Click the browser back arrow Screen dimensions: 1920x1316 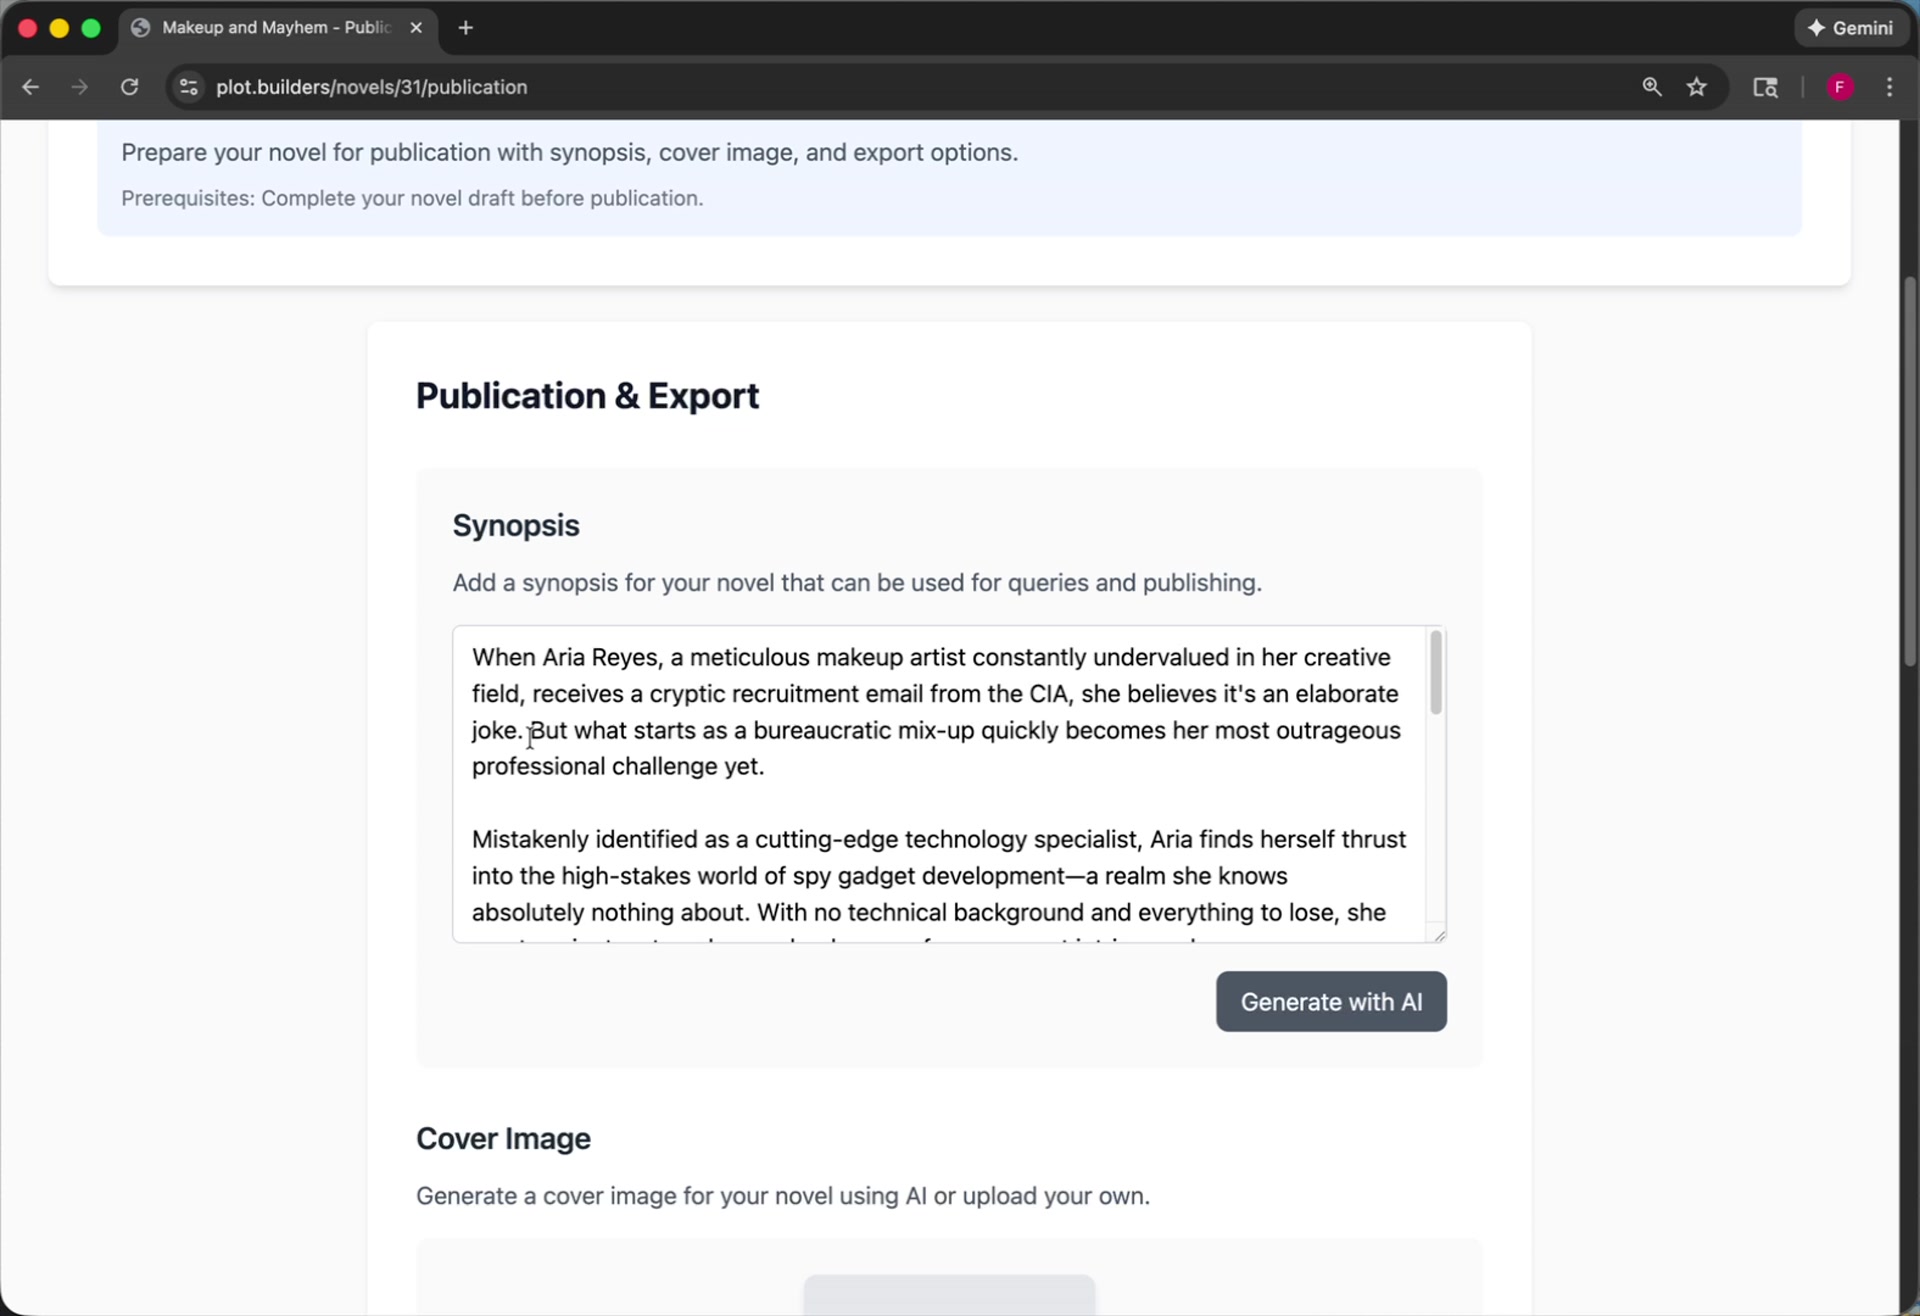click(31, 87)
